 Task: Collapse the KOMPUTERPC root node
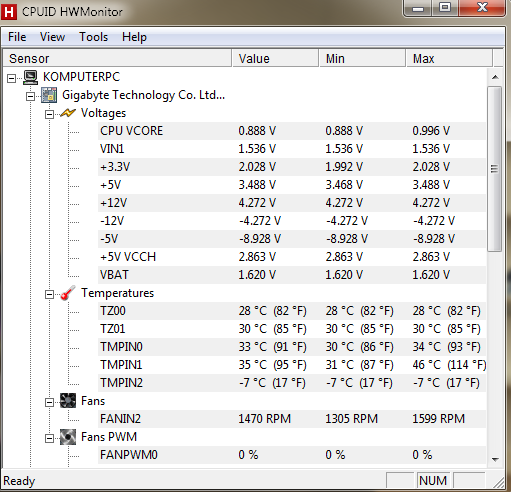[12, 79]
